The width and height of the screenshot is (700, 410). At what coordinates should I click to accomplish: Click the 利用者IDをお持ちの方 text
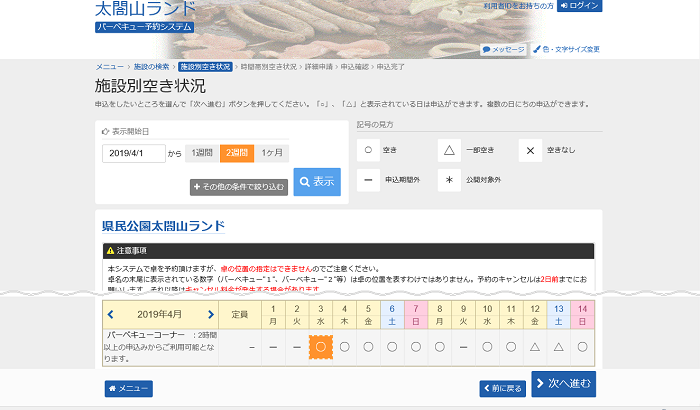click(x=518, y=6)
